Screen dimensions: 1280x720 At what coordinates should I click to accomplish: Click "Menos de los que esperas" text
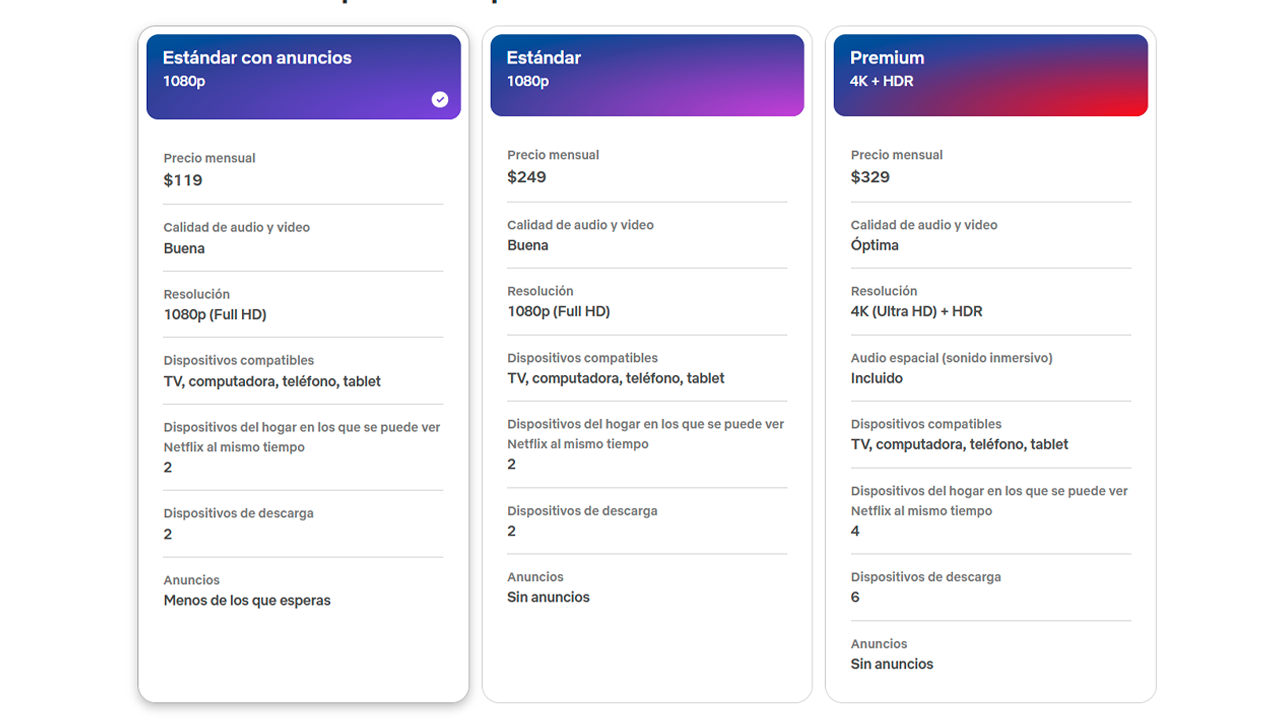click(x=247, y=601)
